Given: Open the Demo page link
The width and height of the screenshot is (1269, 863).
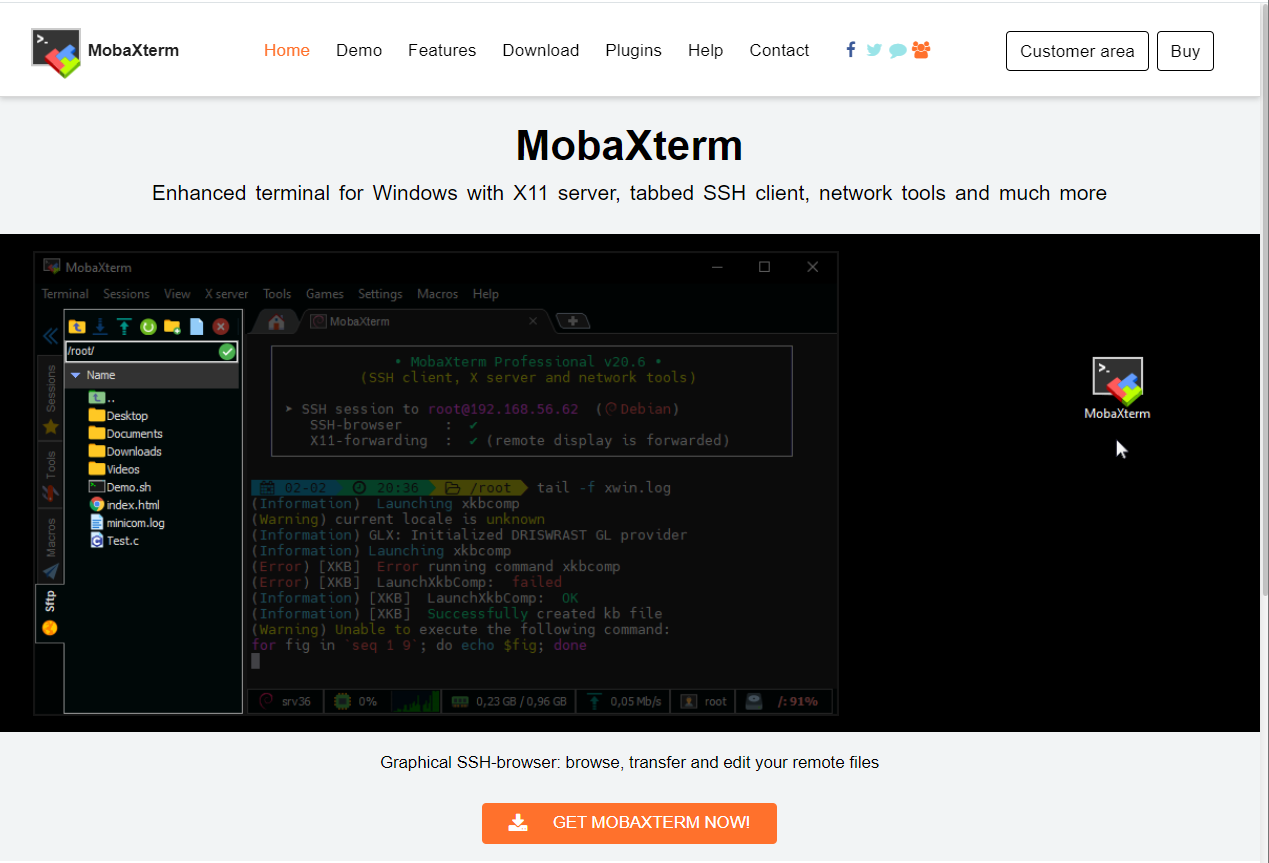Looking at the screenshot, I should point(359,50).
